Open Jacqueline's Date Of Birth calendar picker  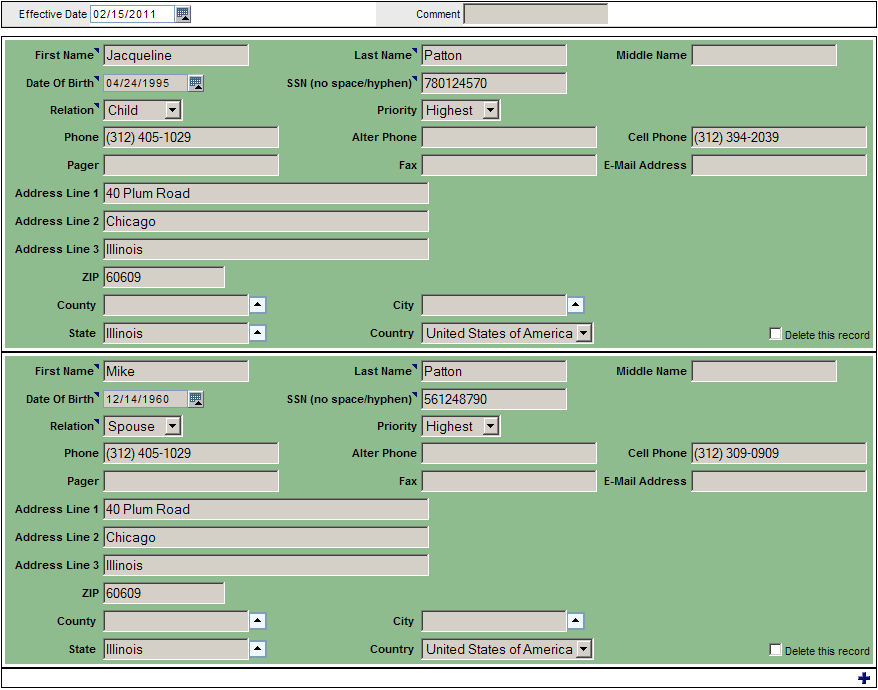coord(195,83)
